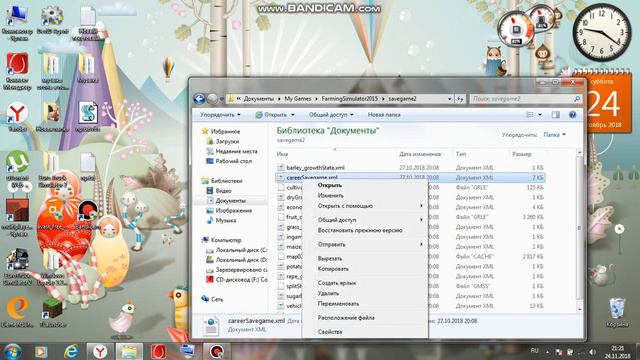Select the Computer desktop icon
The width and height of the screenshot is (640, 360).
tap(17, 22)
